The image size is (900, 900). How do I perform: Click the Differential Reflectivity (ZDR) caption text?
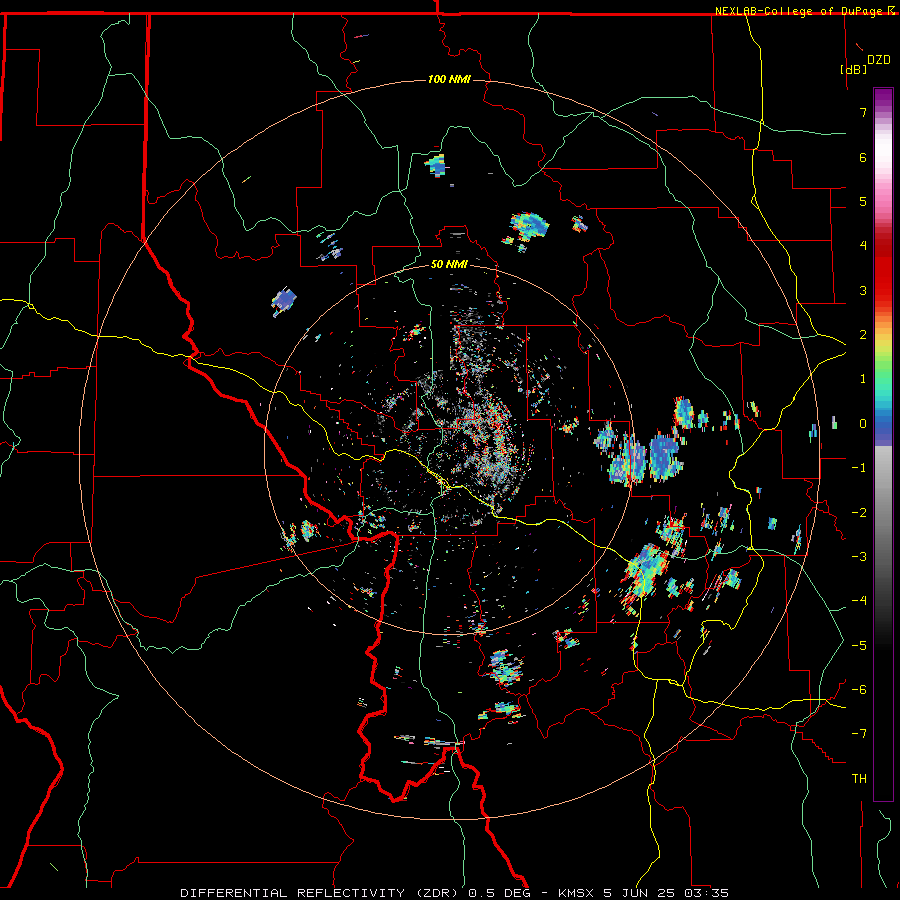coord(321,893)
